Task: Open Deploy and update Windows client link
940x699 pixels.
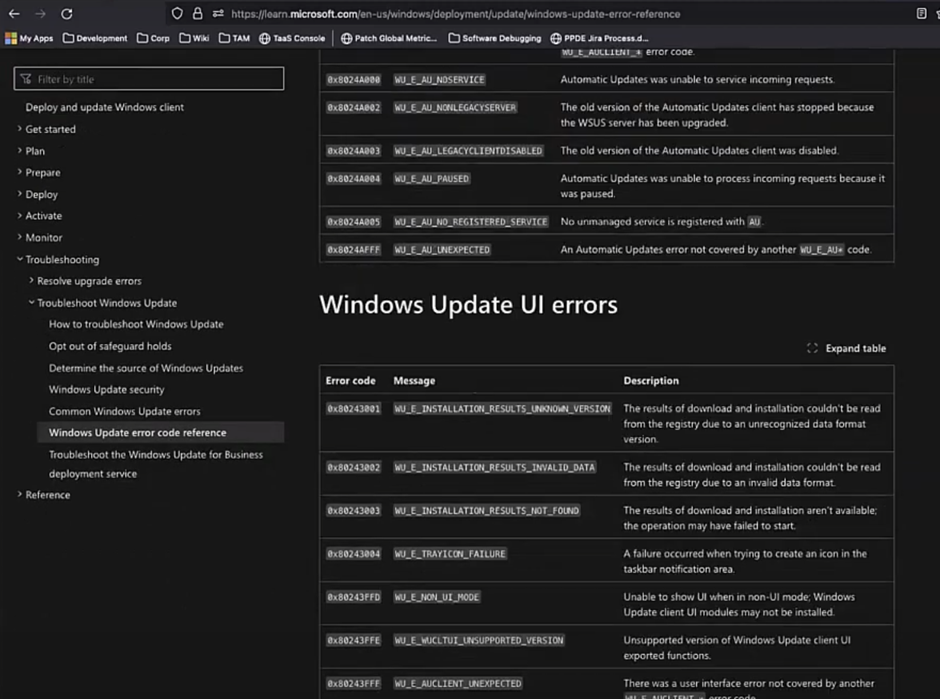Action: click(x=105, y=107)
